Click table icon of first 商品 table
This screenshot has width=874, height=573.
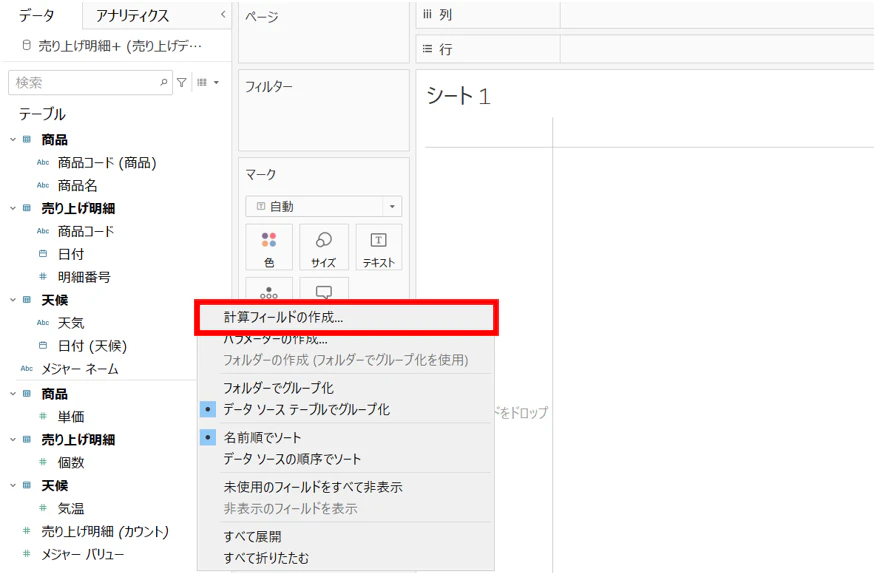[27, 139]
